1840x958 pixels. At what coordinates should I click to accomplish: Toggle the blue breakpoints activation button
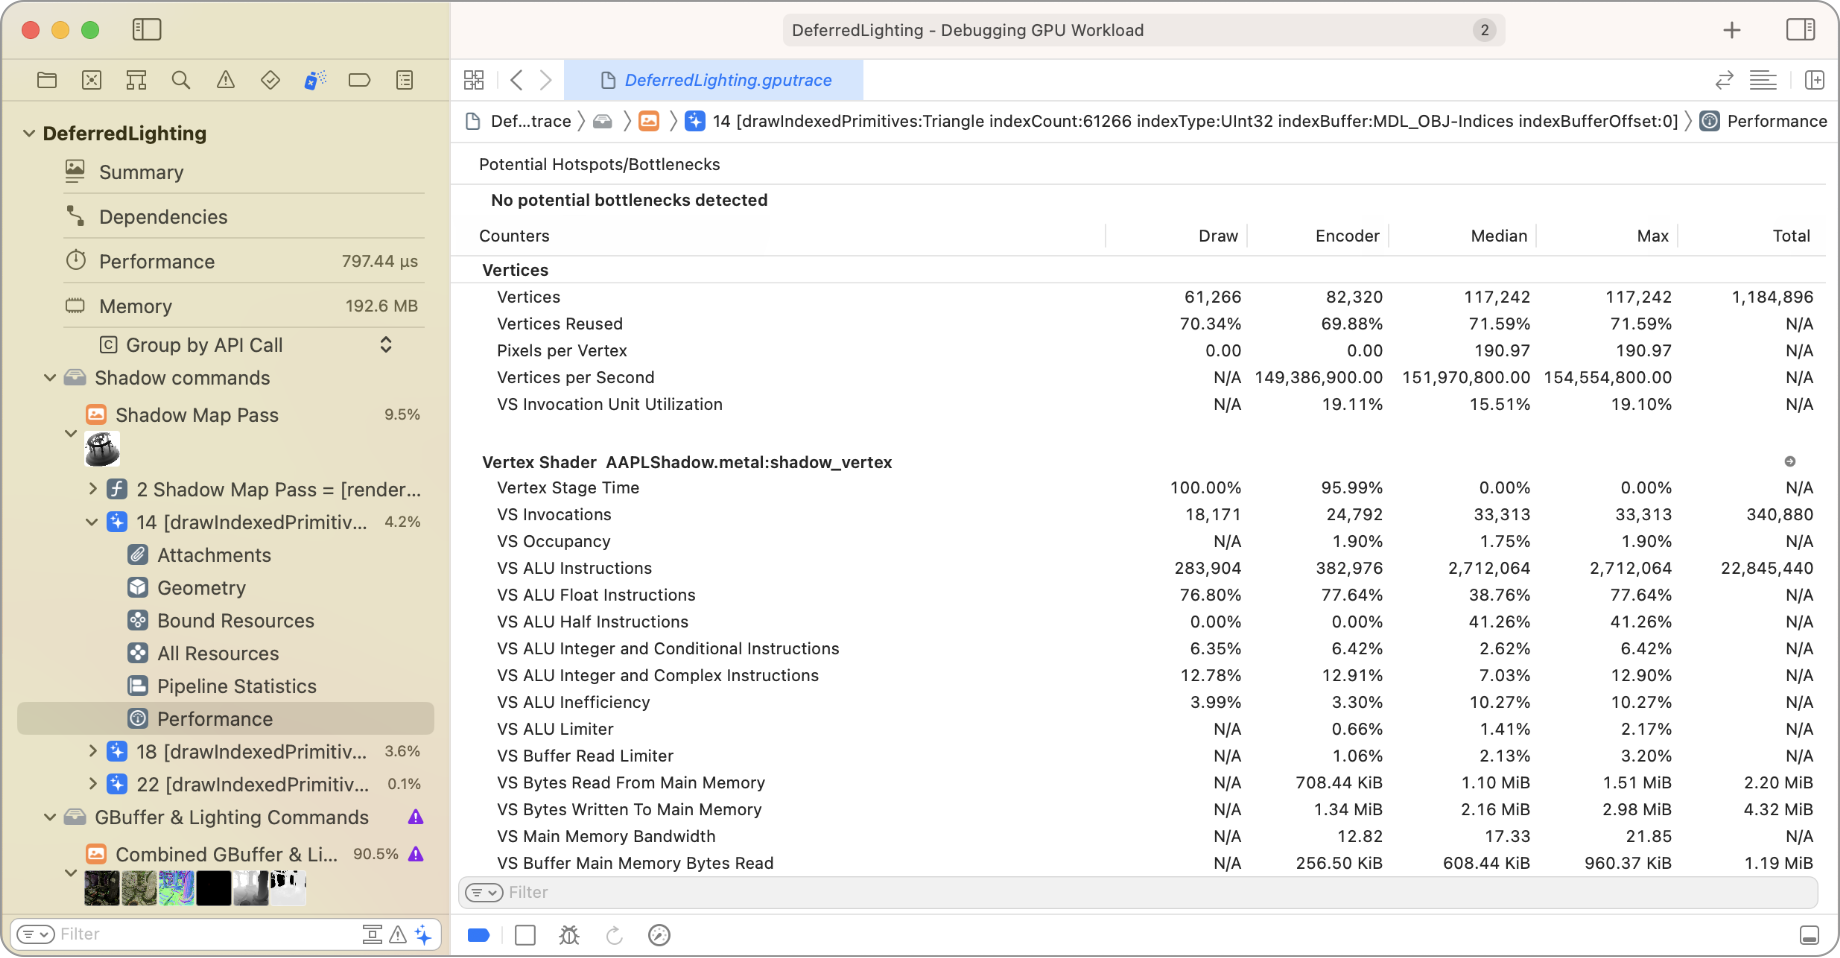pyautogui.click(x=479, y=935)
